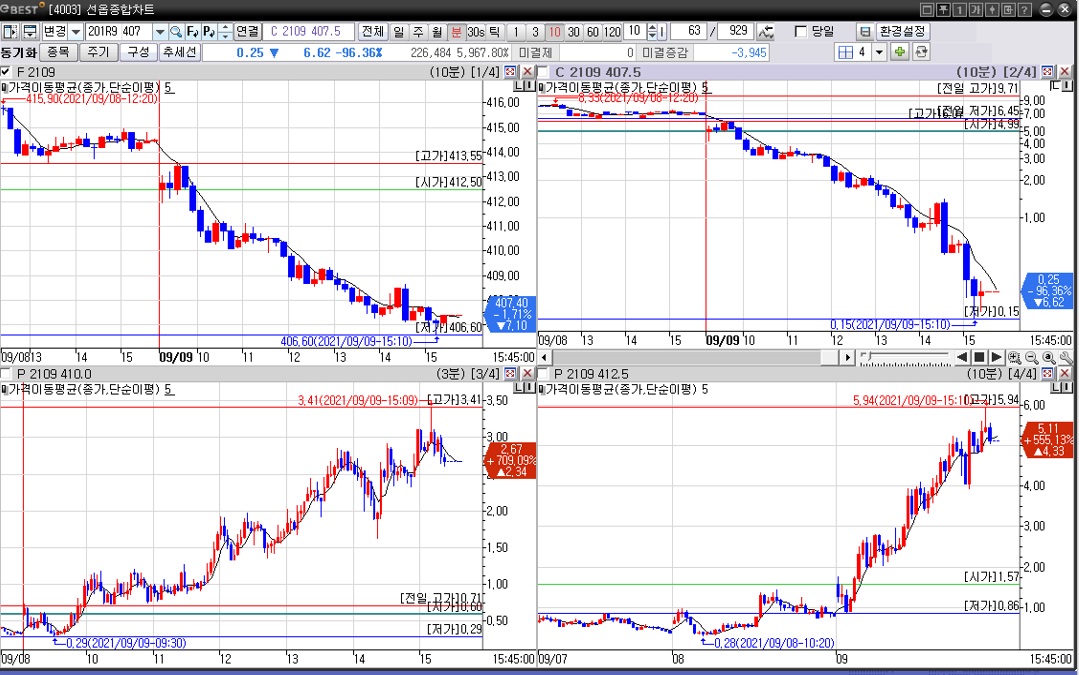Toggle the 월 monthly period button
The image size is (1079, 675).
click(437, 32)
